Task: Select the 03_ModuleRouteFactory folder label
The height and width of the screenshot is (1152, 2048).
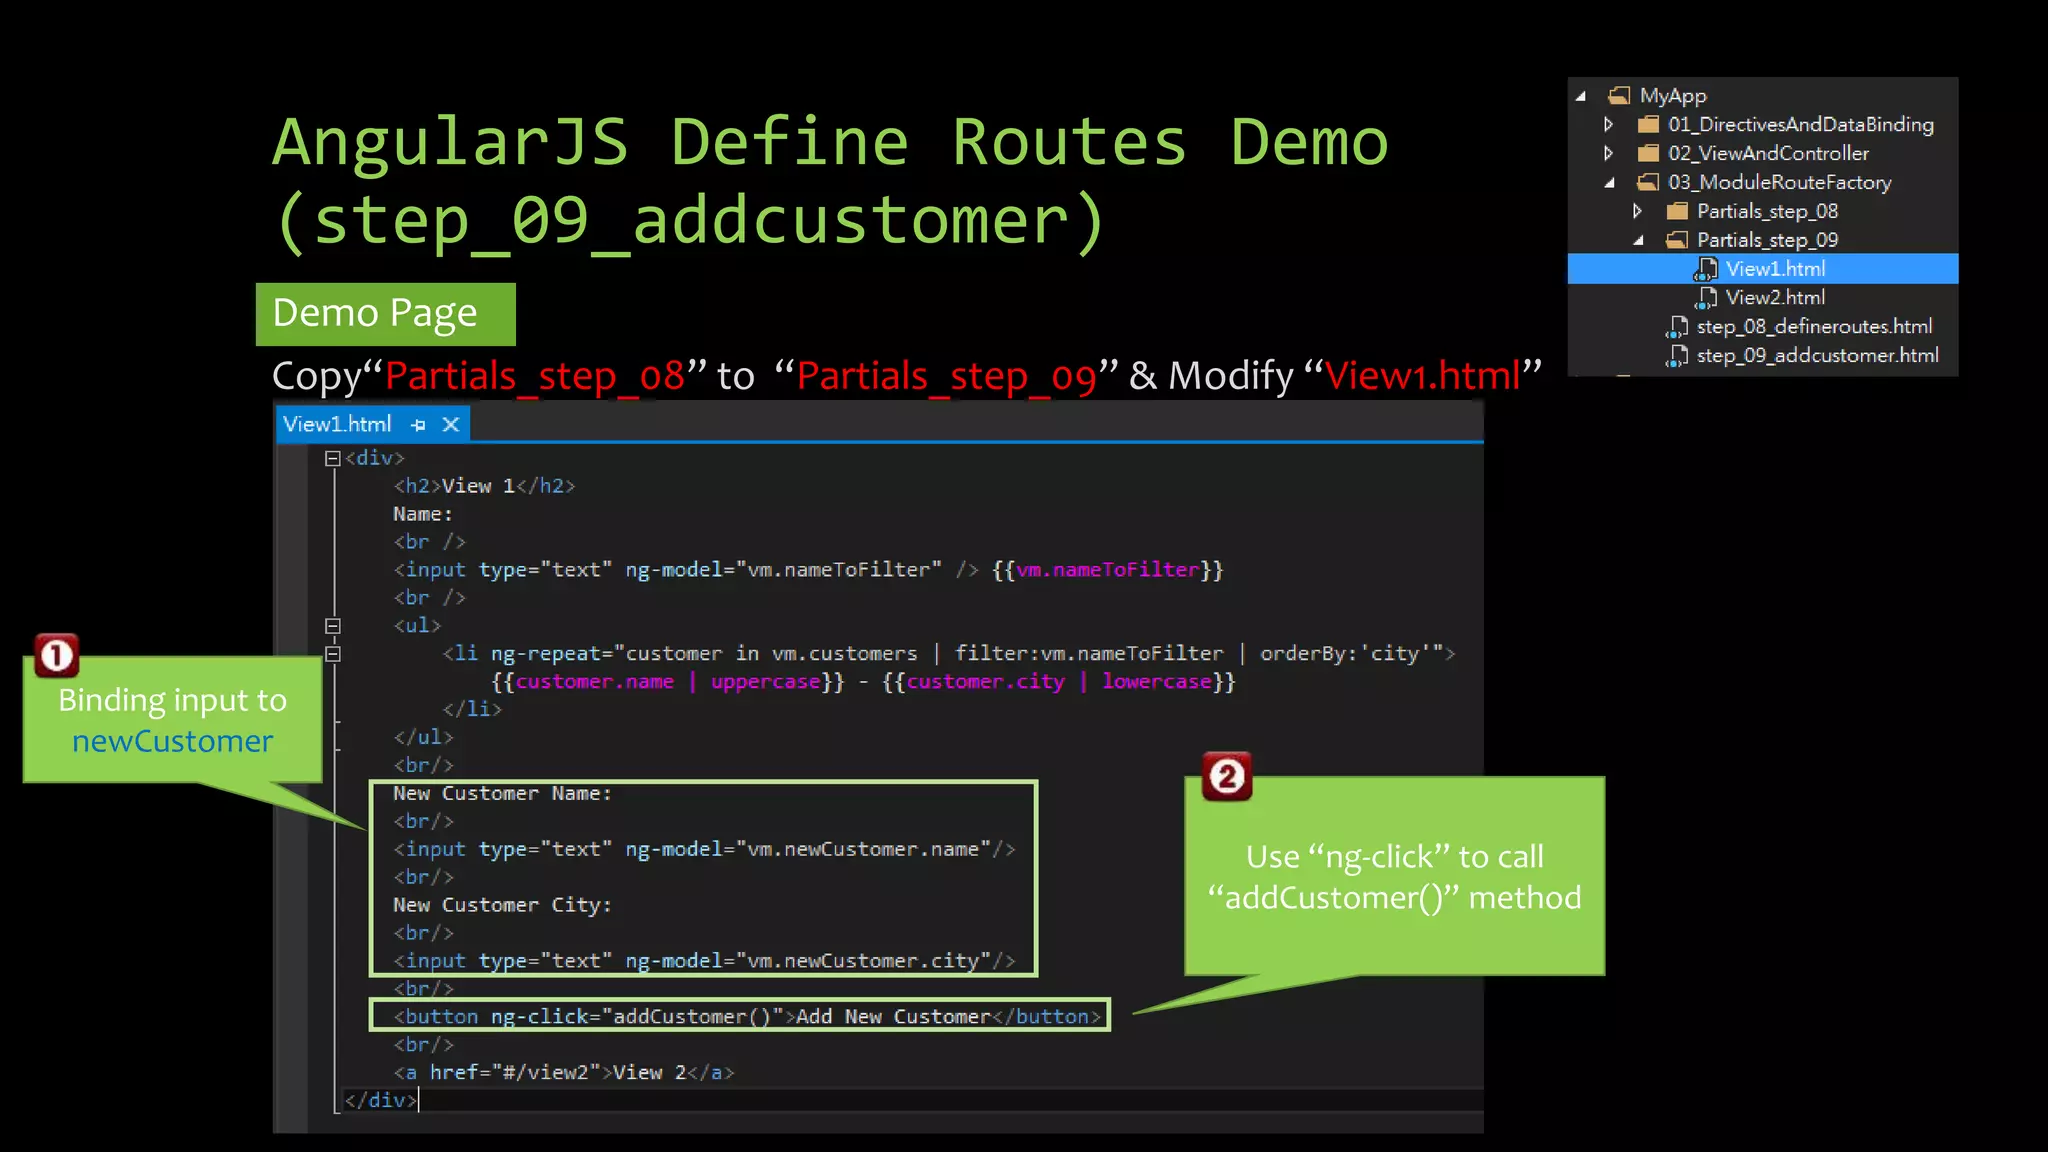Action: (1779, 183)
